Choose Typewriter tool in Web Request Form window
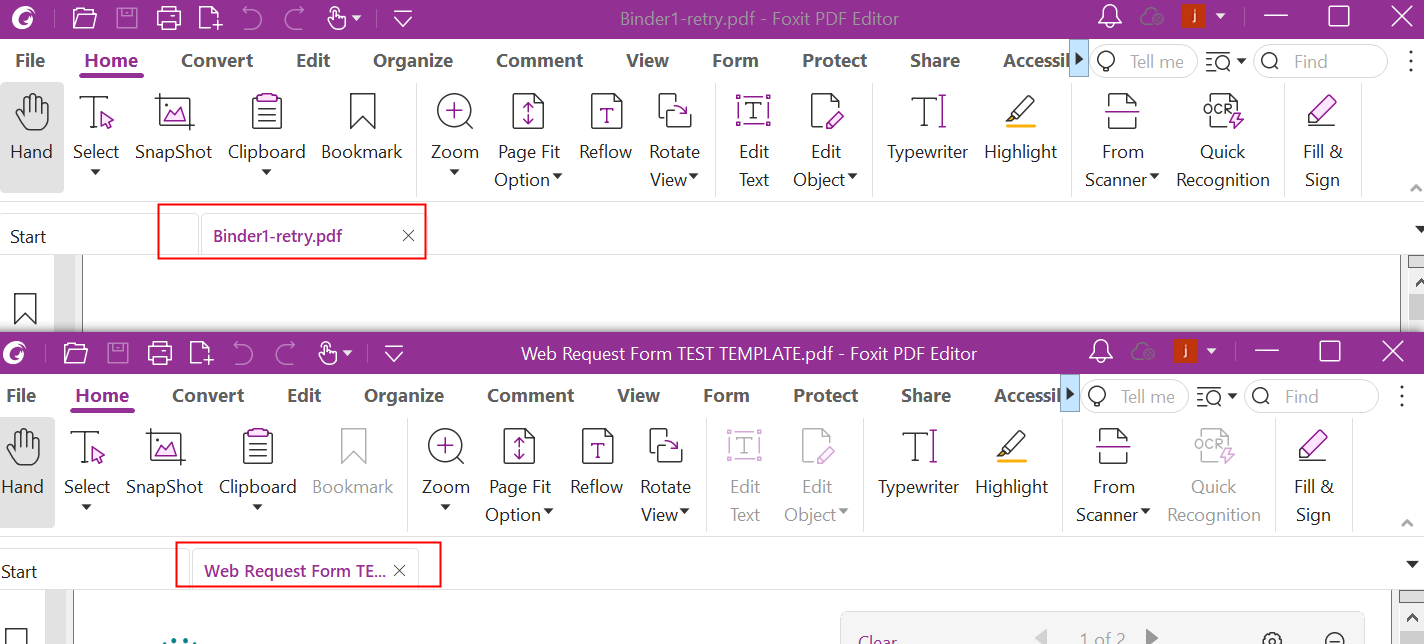 coord(918,463)
